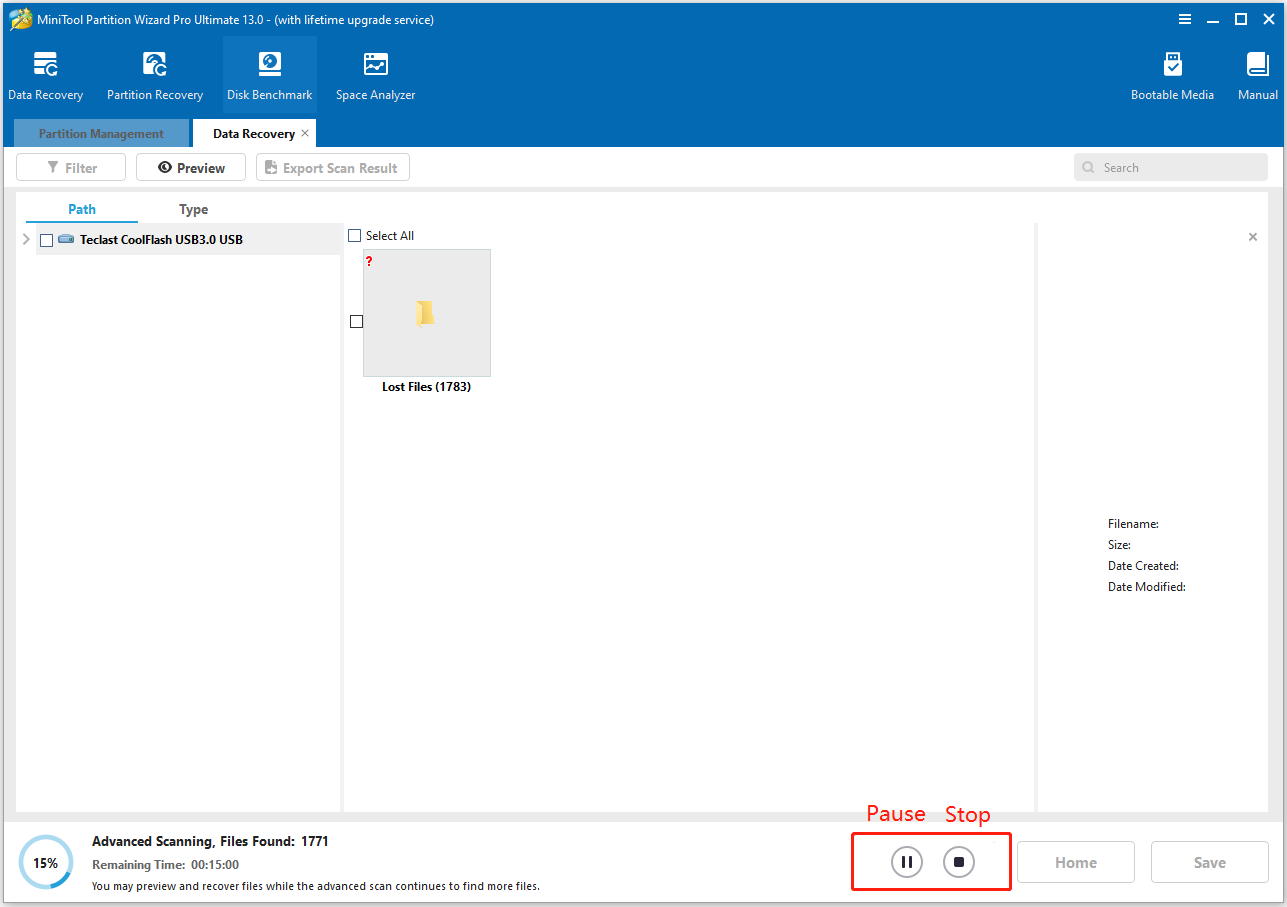The width and height of the screenshot is (1287, 907).
Task: Switch to the Partition Management tab
Action: click(x=101, y=134)
